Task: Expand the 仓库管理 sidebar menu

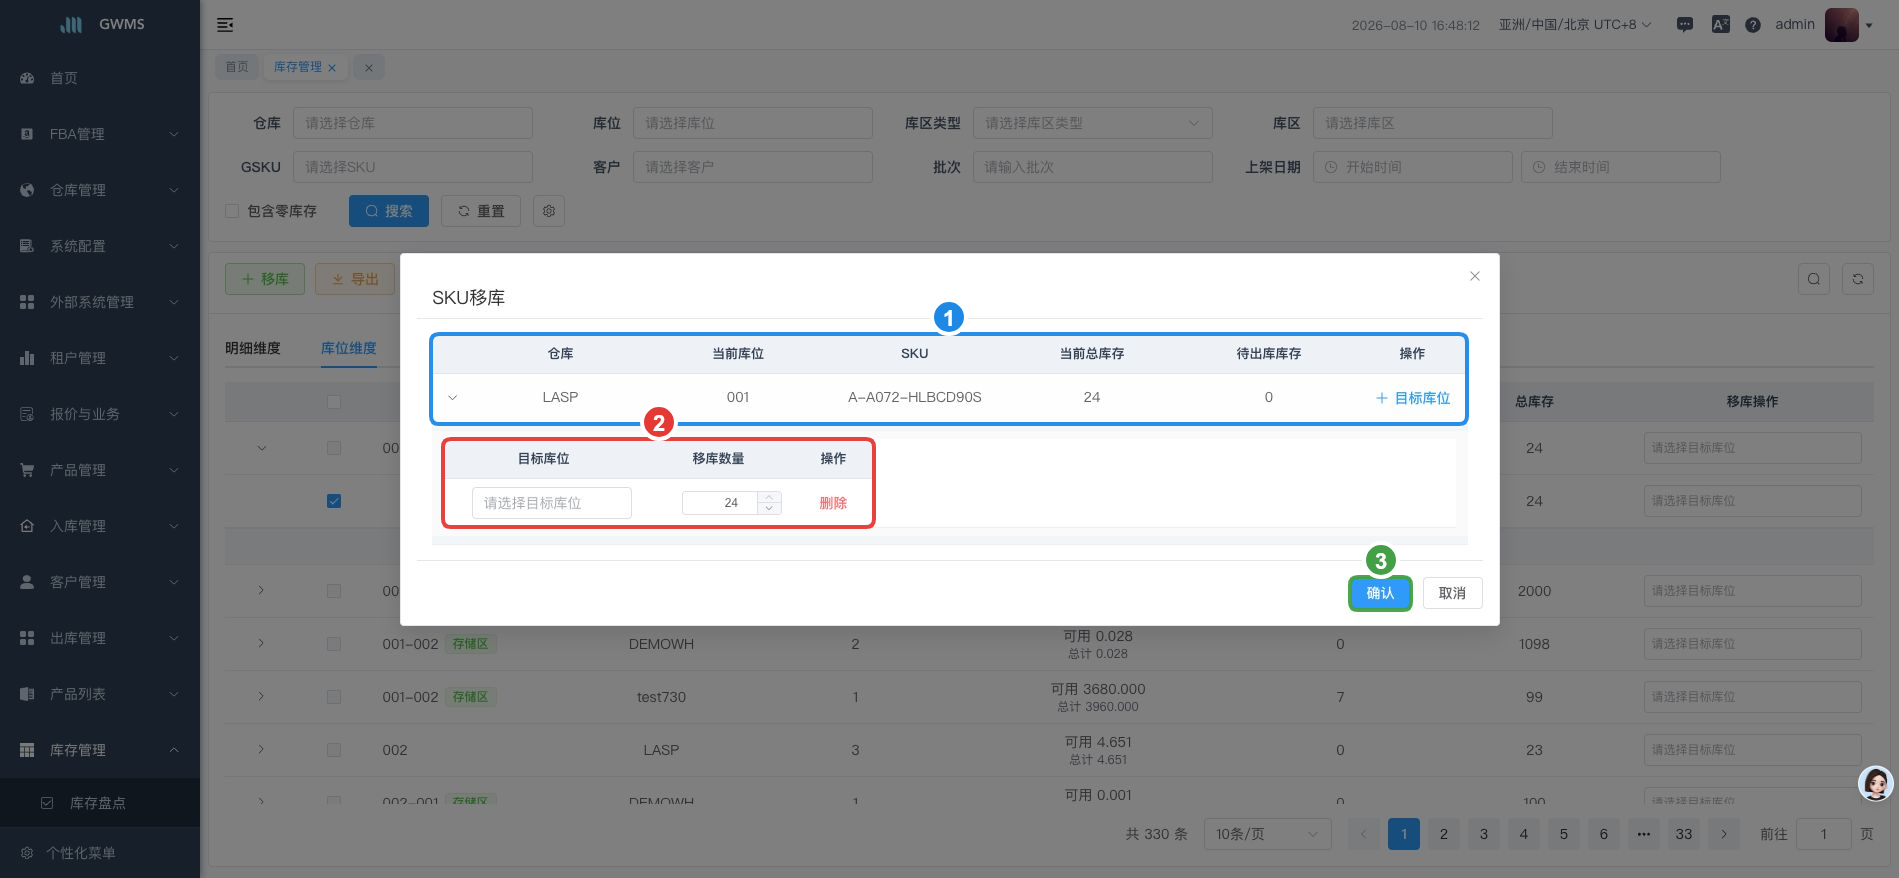Action: [100, 190]
